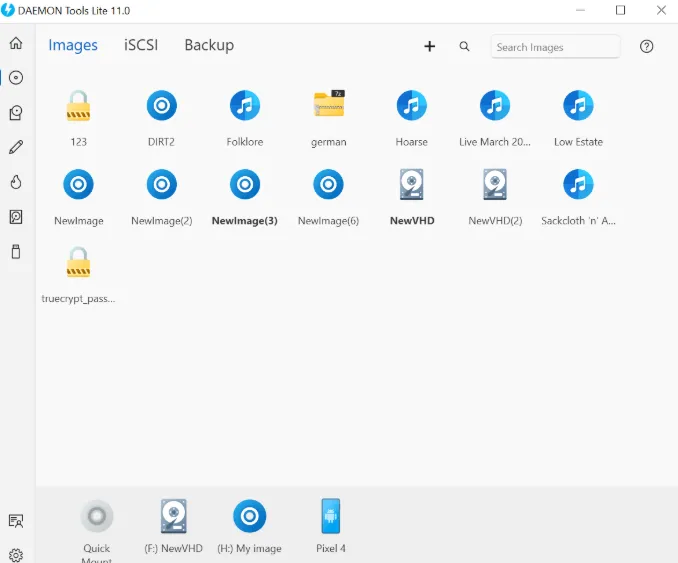Select the (H:) My image virtual drive
The image size is (678, 563).
(249, 526)
